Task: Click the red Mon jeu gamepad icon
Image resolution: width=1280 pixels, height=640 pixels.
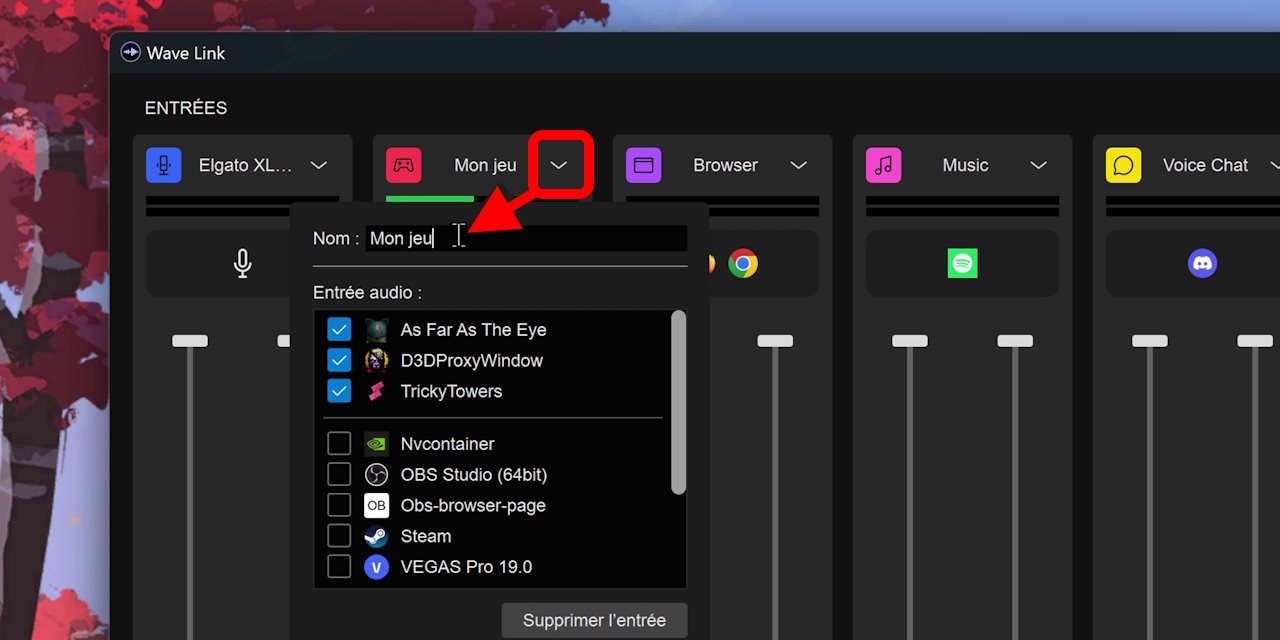Action: click(403, 165)
